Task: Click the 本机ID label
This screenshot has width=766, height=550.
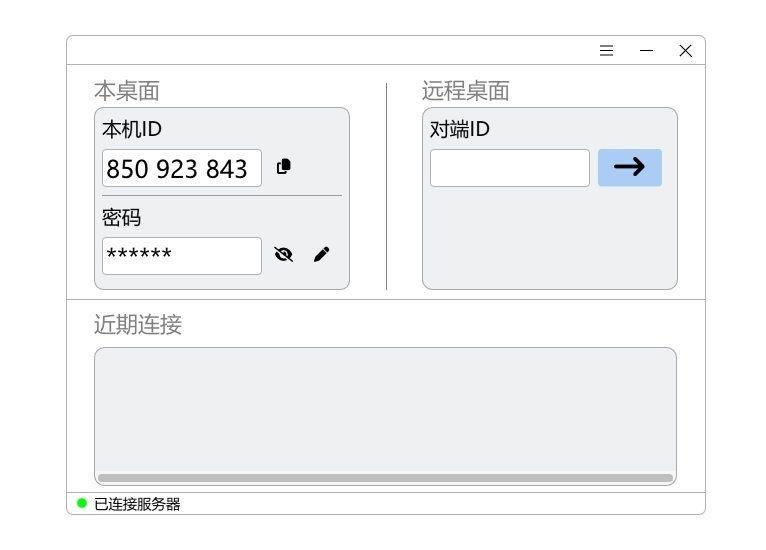Action: 132,130
